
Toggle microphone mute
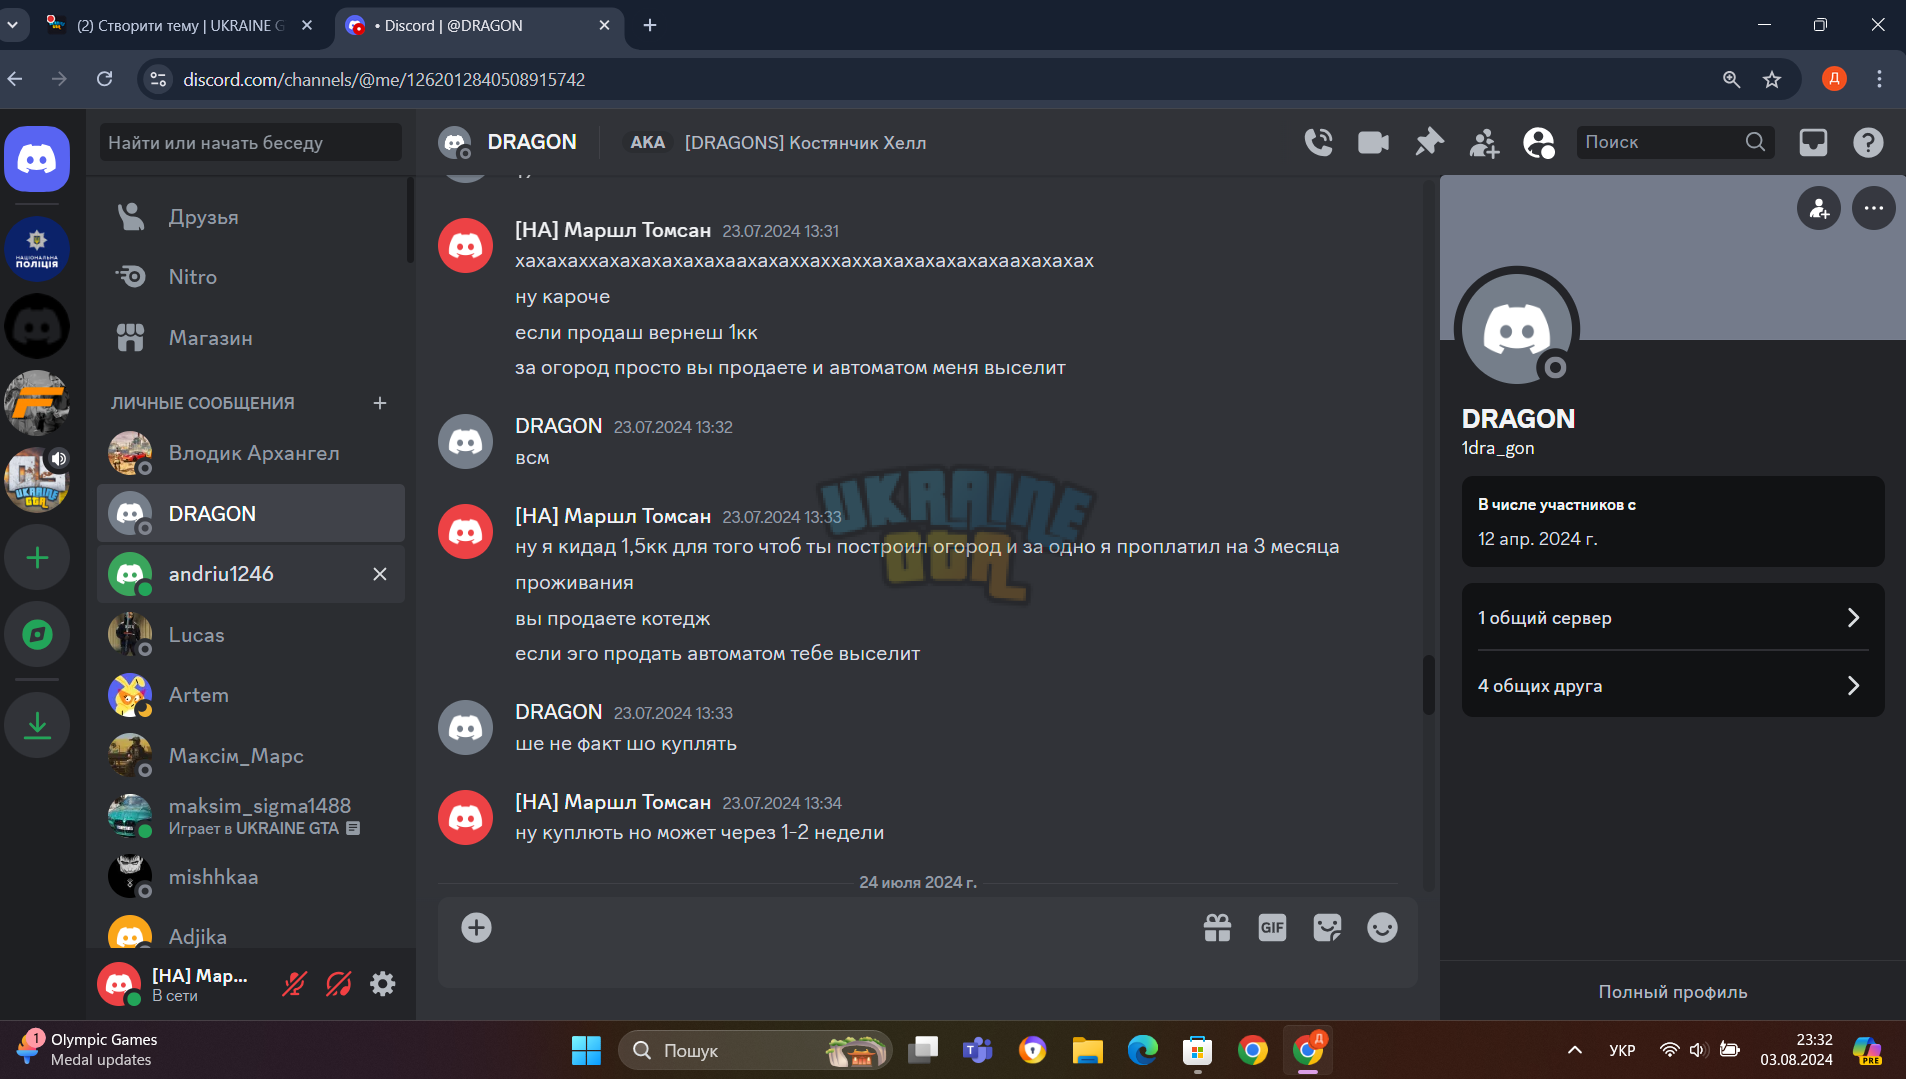(294, 984)
